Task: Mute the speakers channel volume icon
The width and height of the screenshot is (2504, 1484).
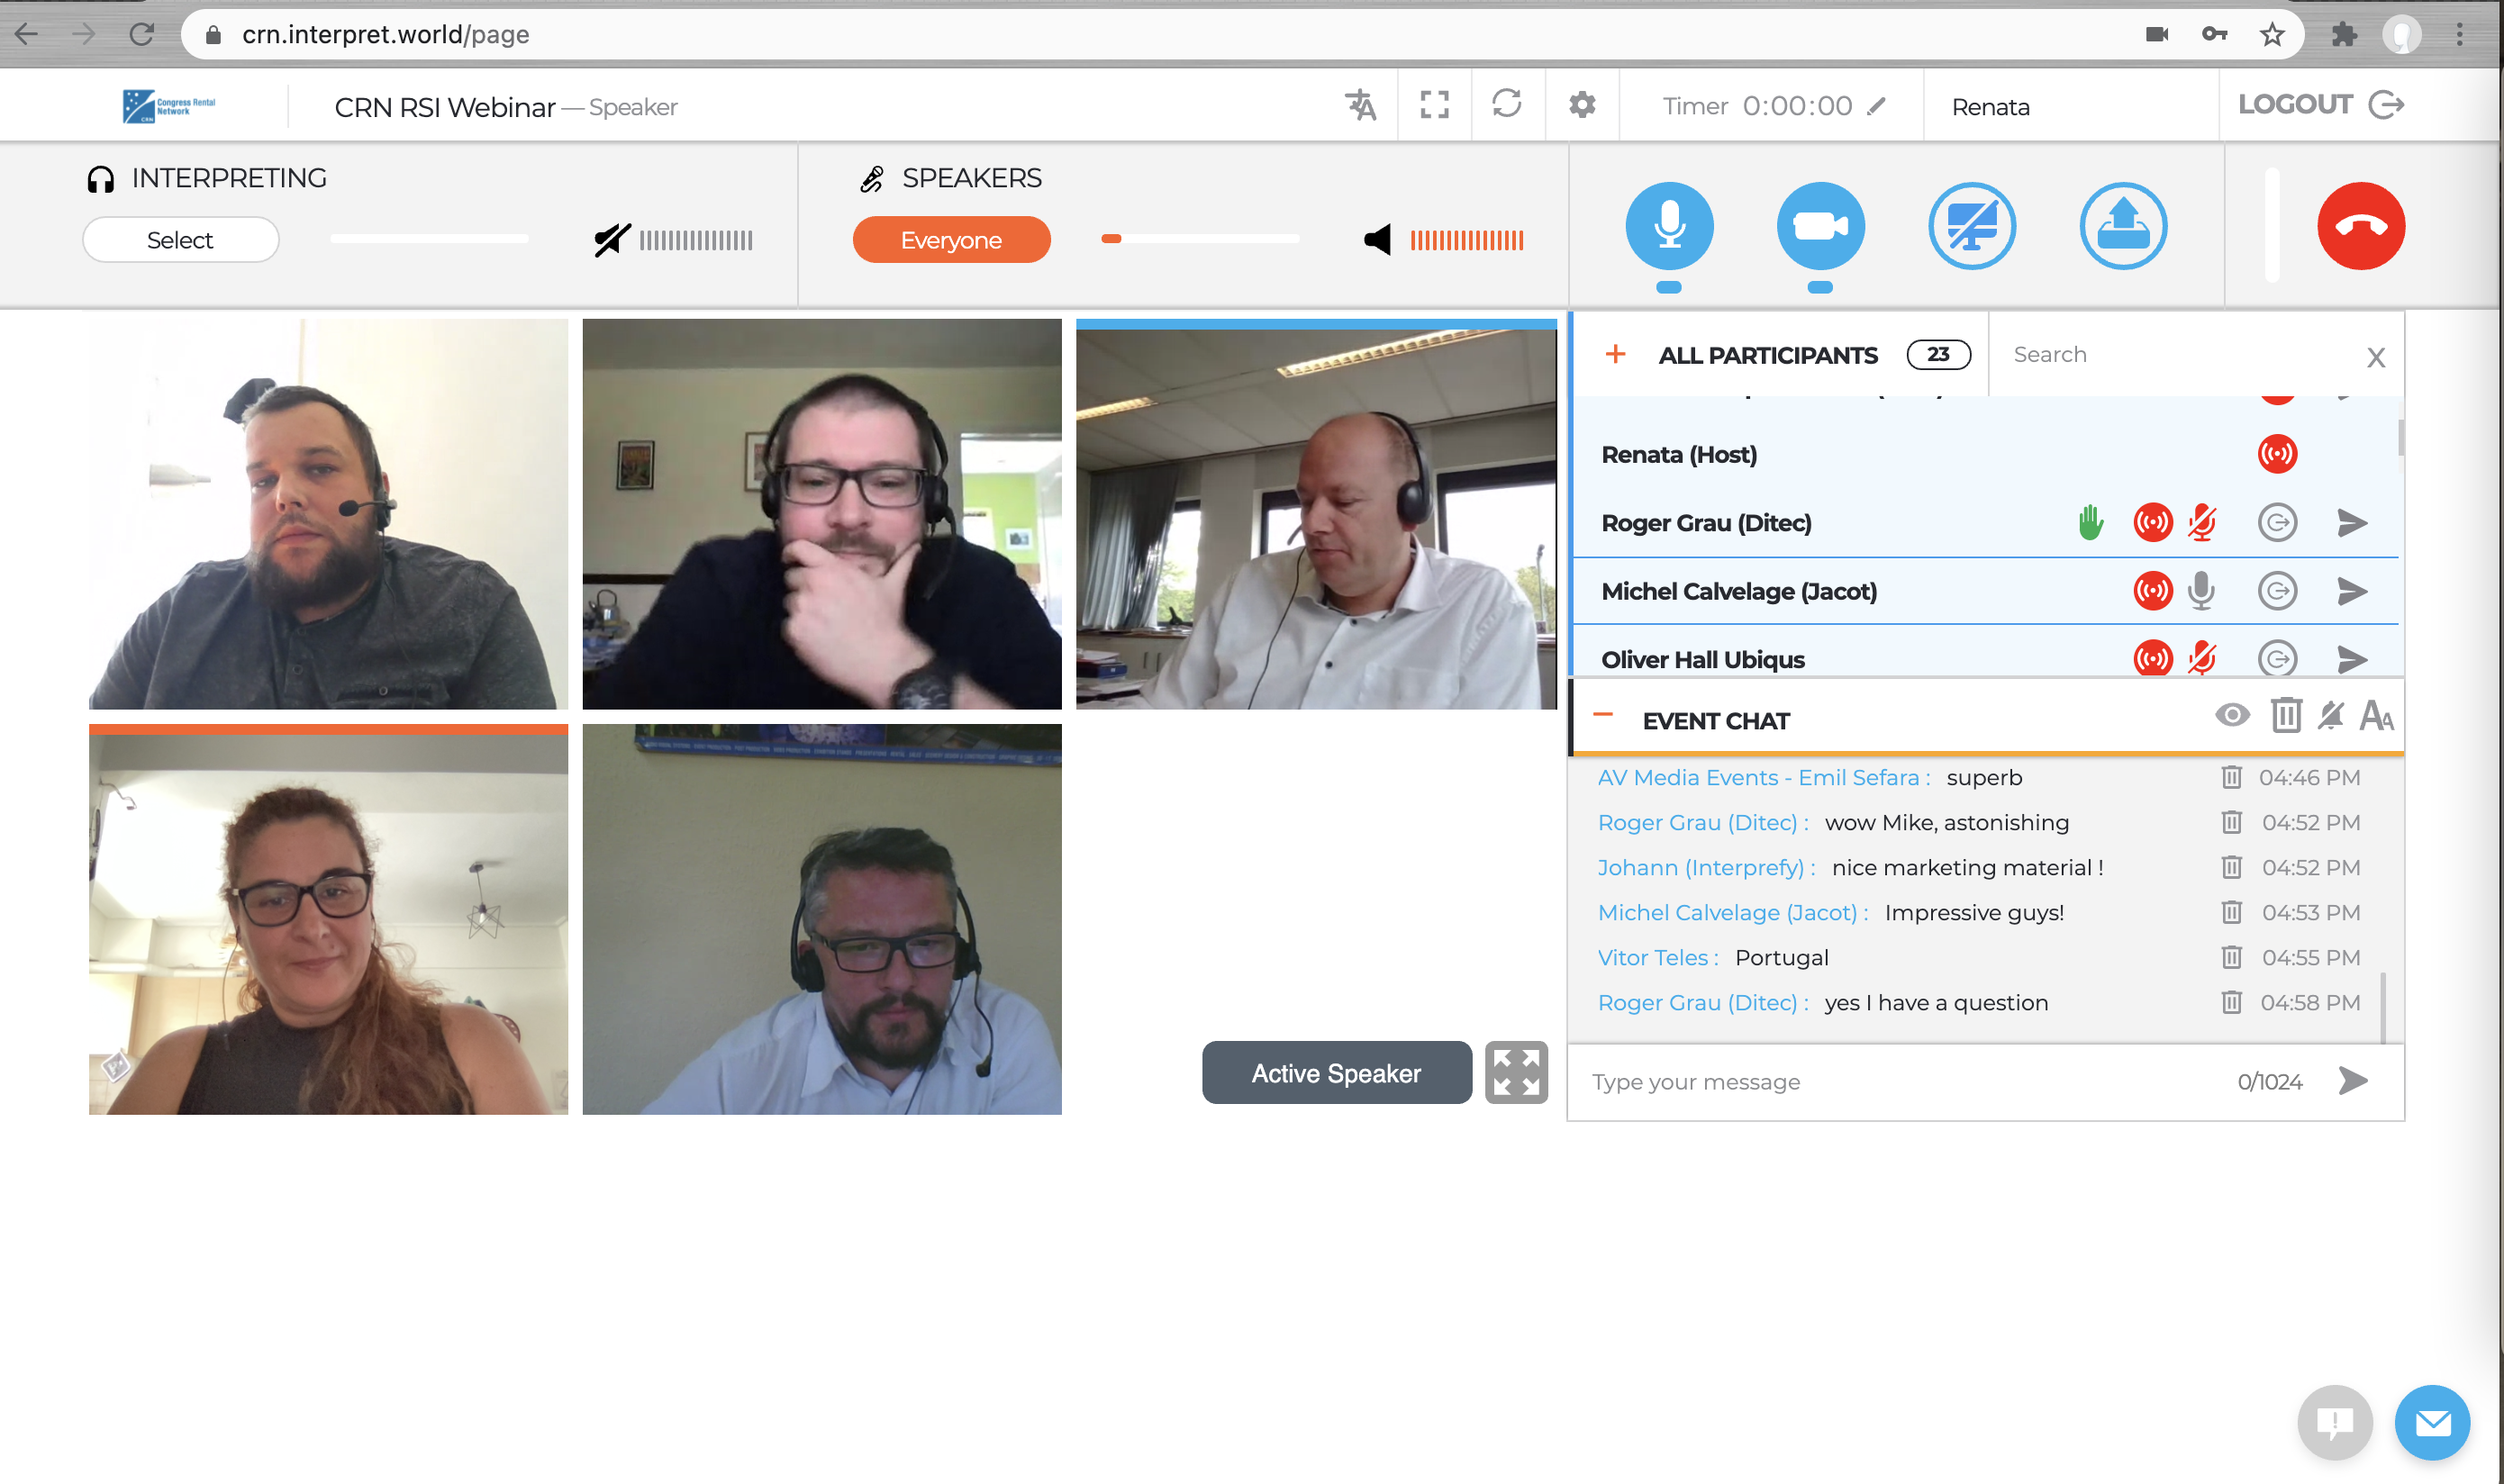Action: click(x=1378, y=240)
